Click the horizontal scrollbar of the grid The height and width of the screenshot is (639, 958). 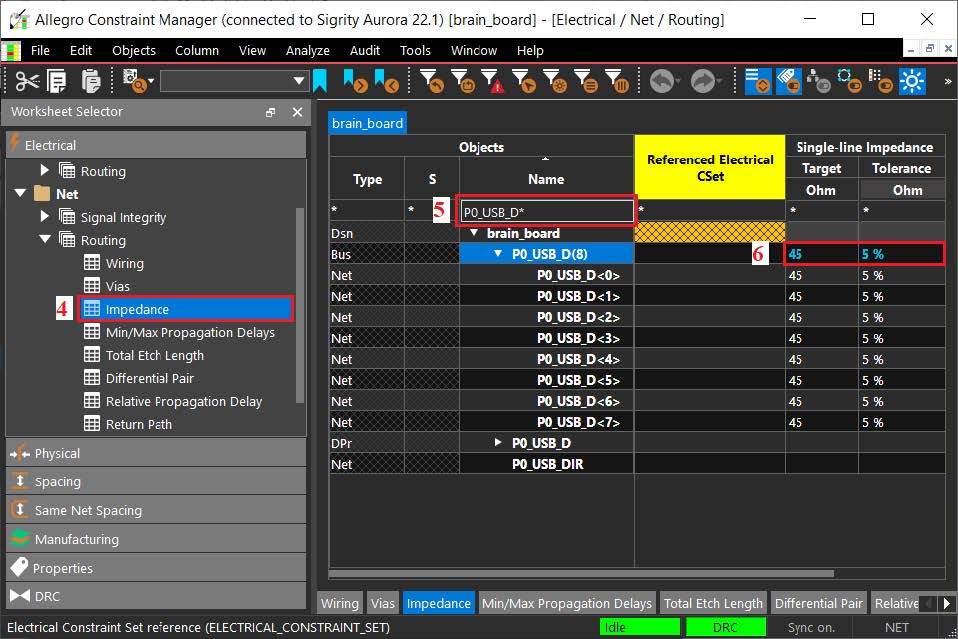(581, 574)
